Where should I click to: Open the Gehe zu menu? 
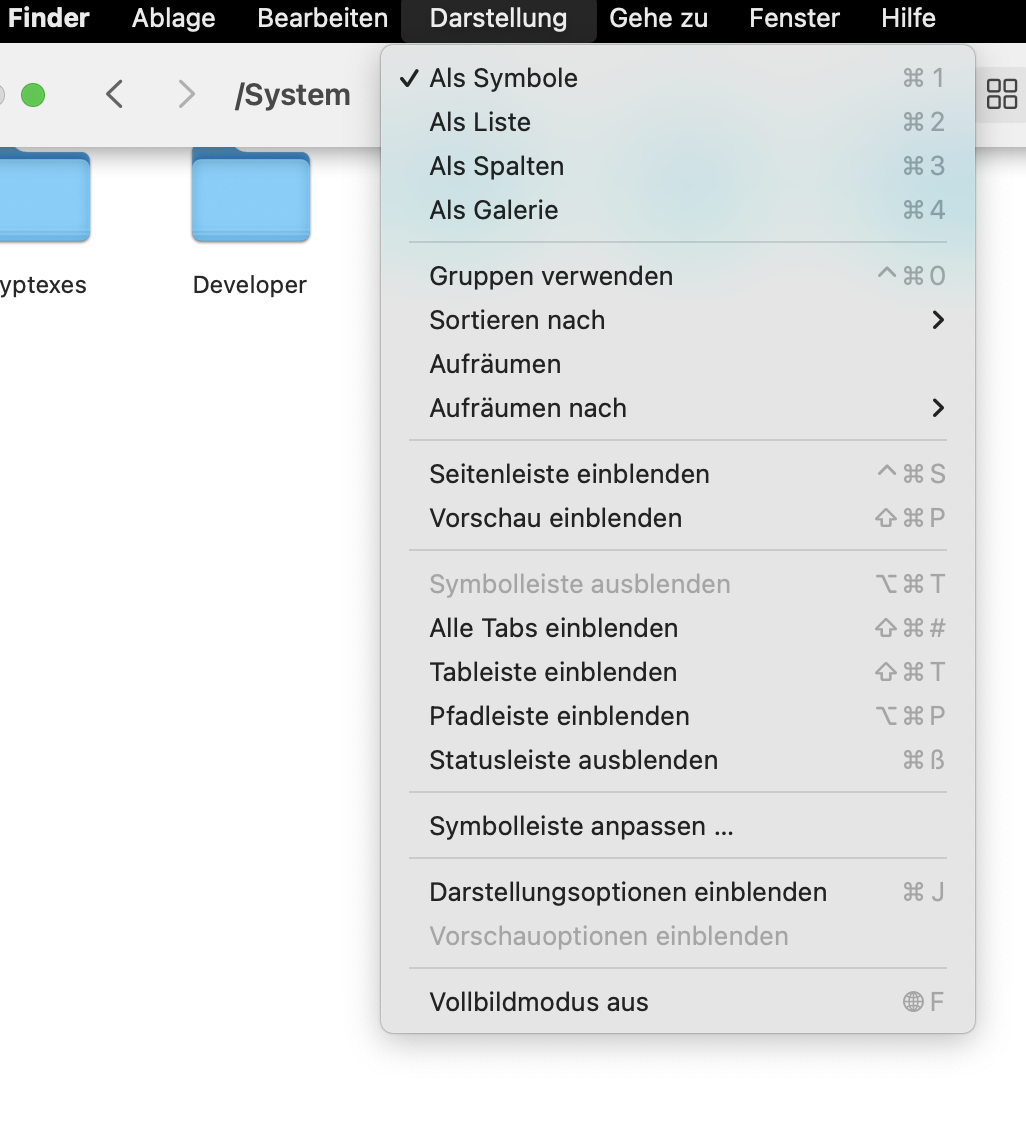[658, 18]
